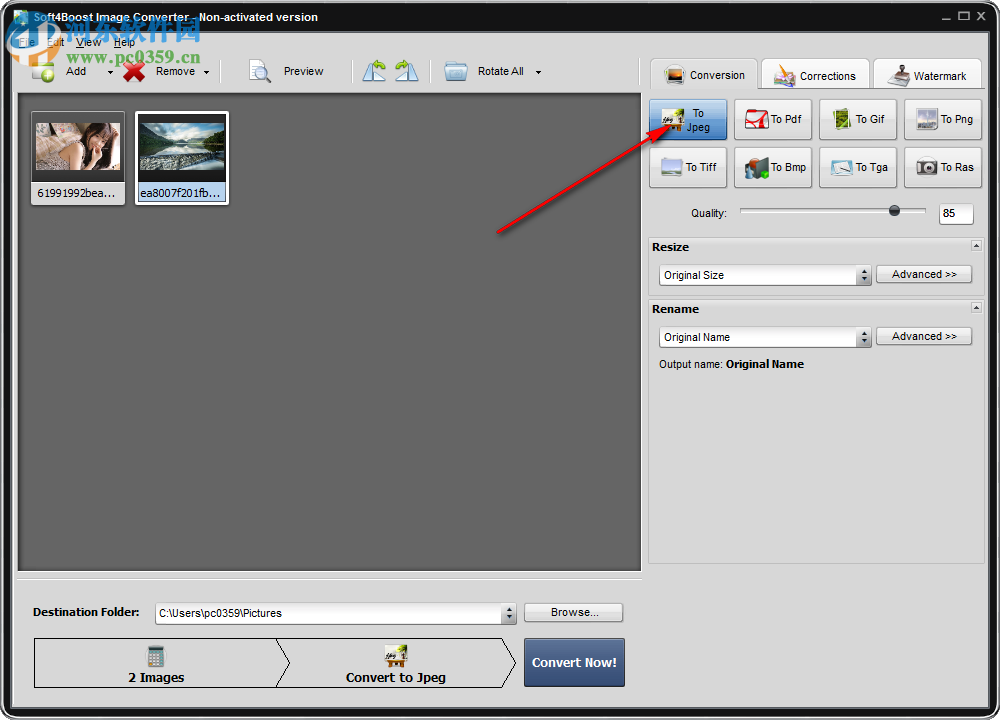Open the Original Size resize dropdown
The width and height of the screenshot is (1000, 720).
866,274
